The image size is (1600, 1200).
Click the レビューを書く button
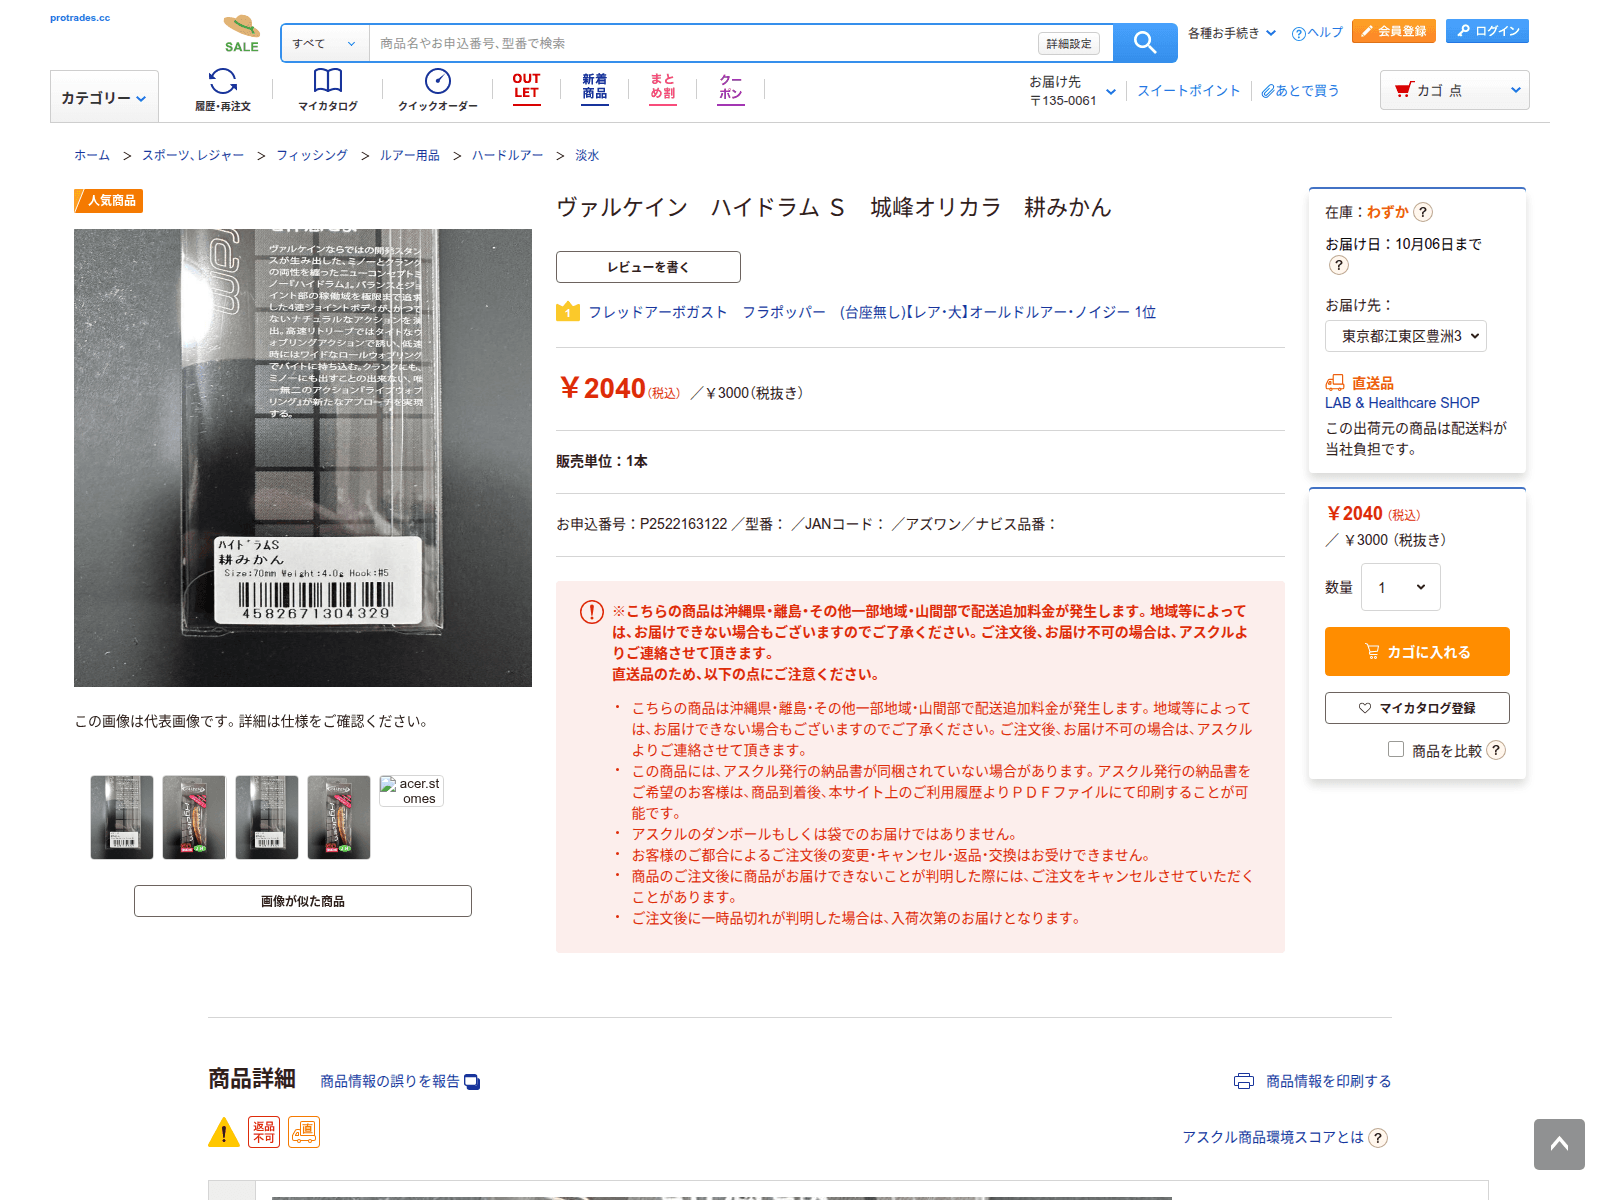pyautogui.click(x=648, y=267)
